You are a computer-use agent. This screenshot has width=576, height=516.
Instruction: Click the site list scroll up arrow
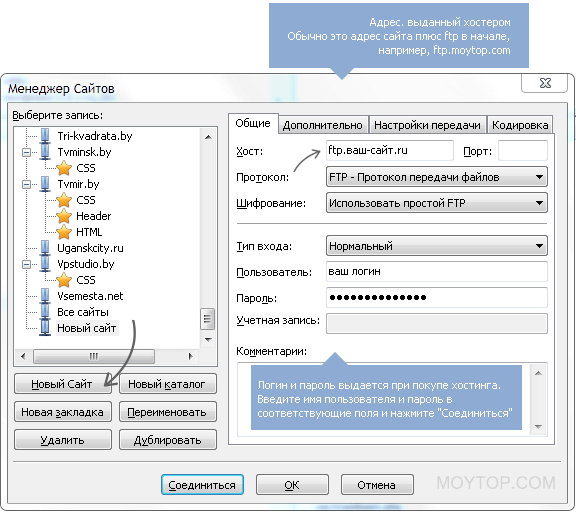[208, 137]
